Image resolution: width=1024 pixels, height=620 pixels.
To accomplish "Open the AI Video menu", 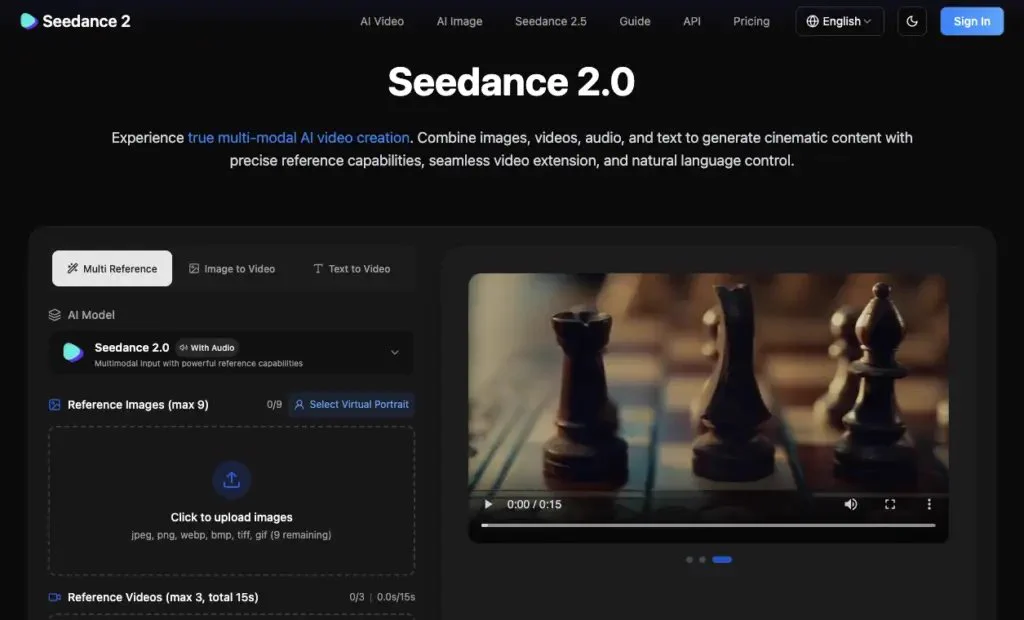I will coord(382,22).
